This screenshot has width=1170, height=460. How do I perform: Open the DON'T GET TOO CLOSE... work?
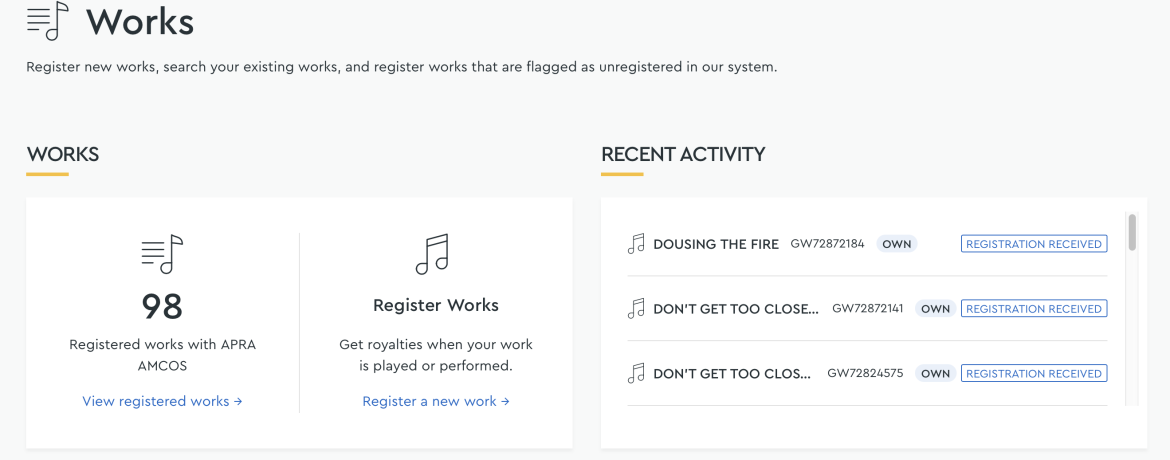(736, 309)
